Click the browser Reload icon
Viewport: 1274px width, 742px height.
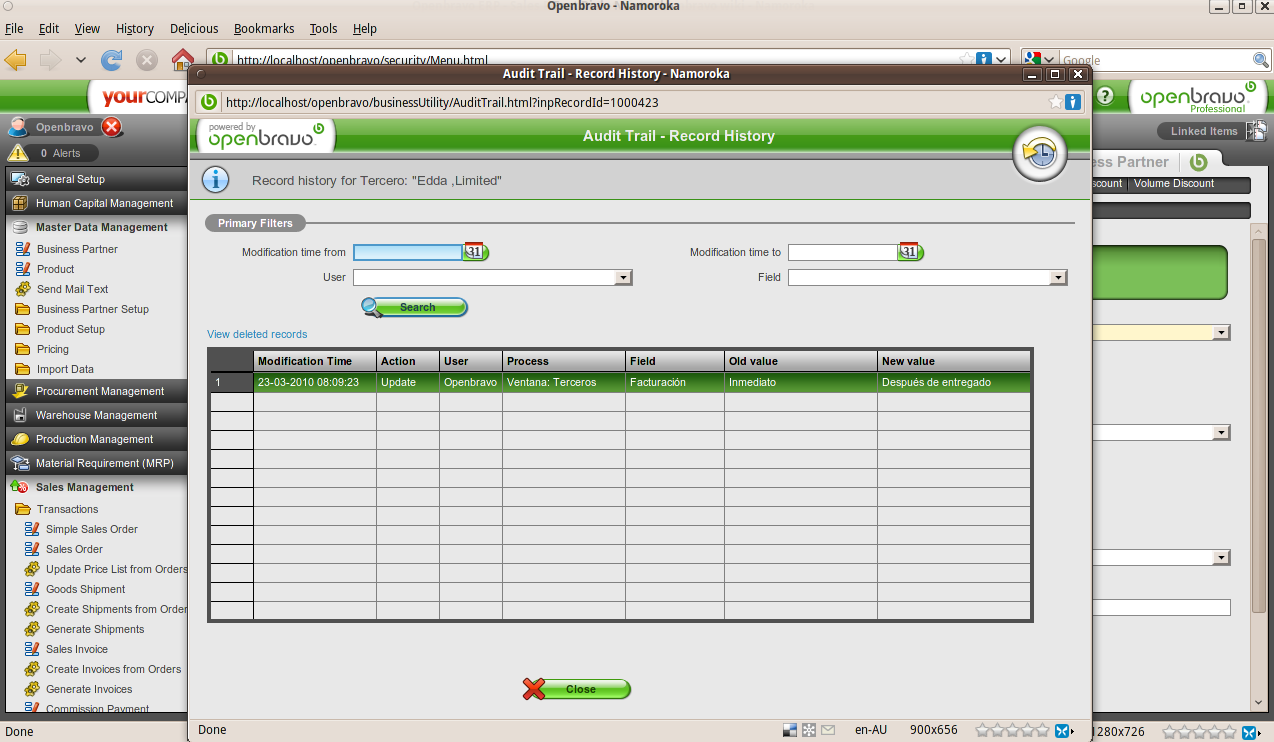[x=112, y=60]
